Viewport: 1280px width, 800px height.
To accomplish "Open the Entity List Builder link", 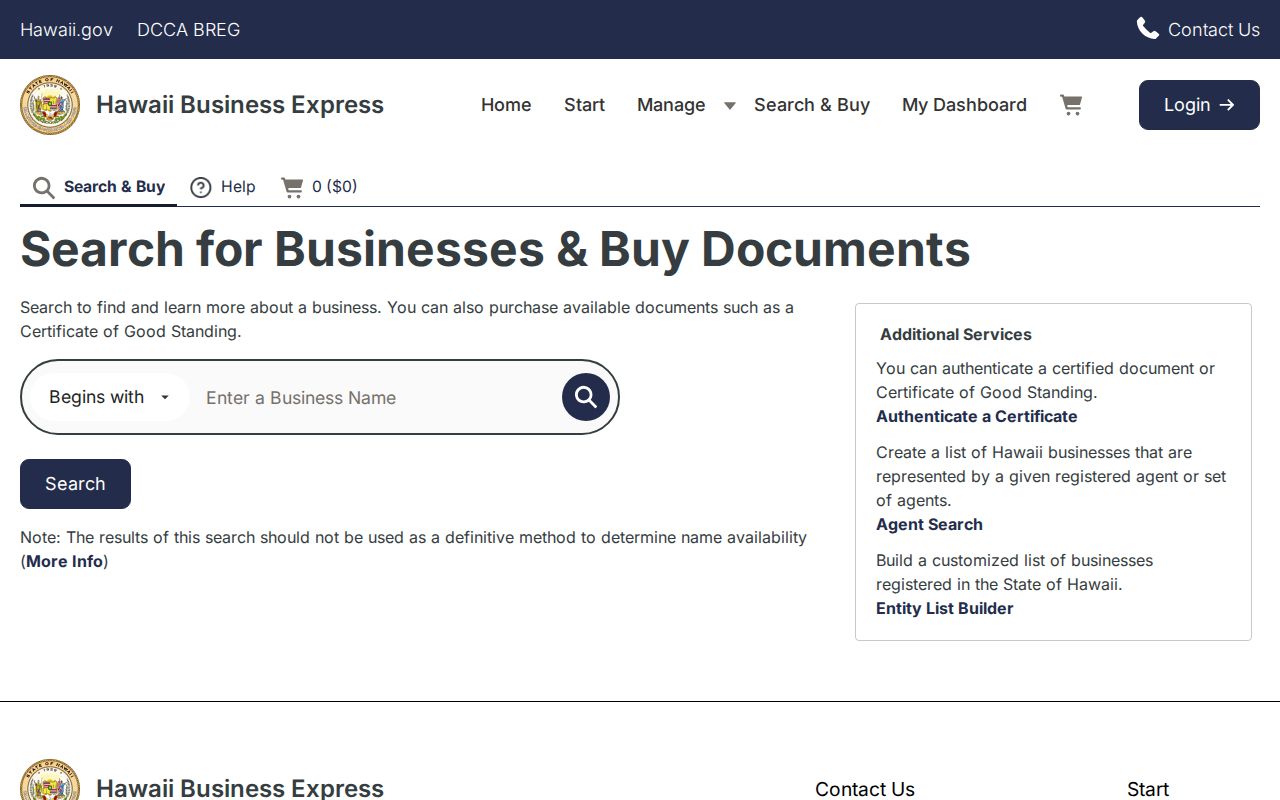I will (x=945, y=608).
